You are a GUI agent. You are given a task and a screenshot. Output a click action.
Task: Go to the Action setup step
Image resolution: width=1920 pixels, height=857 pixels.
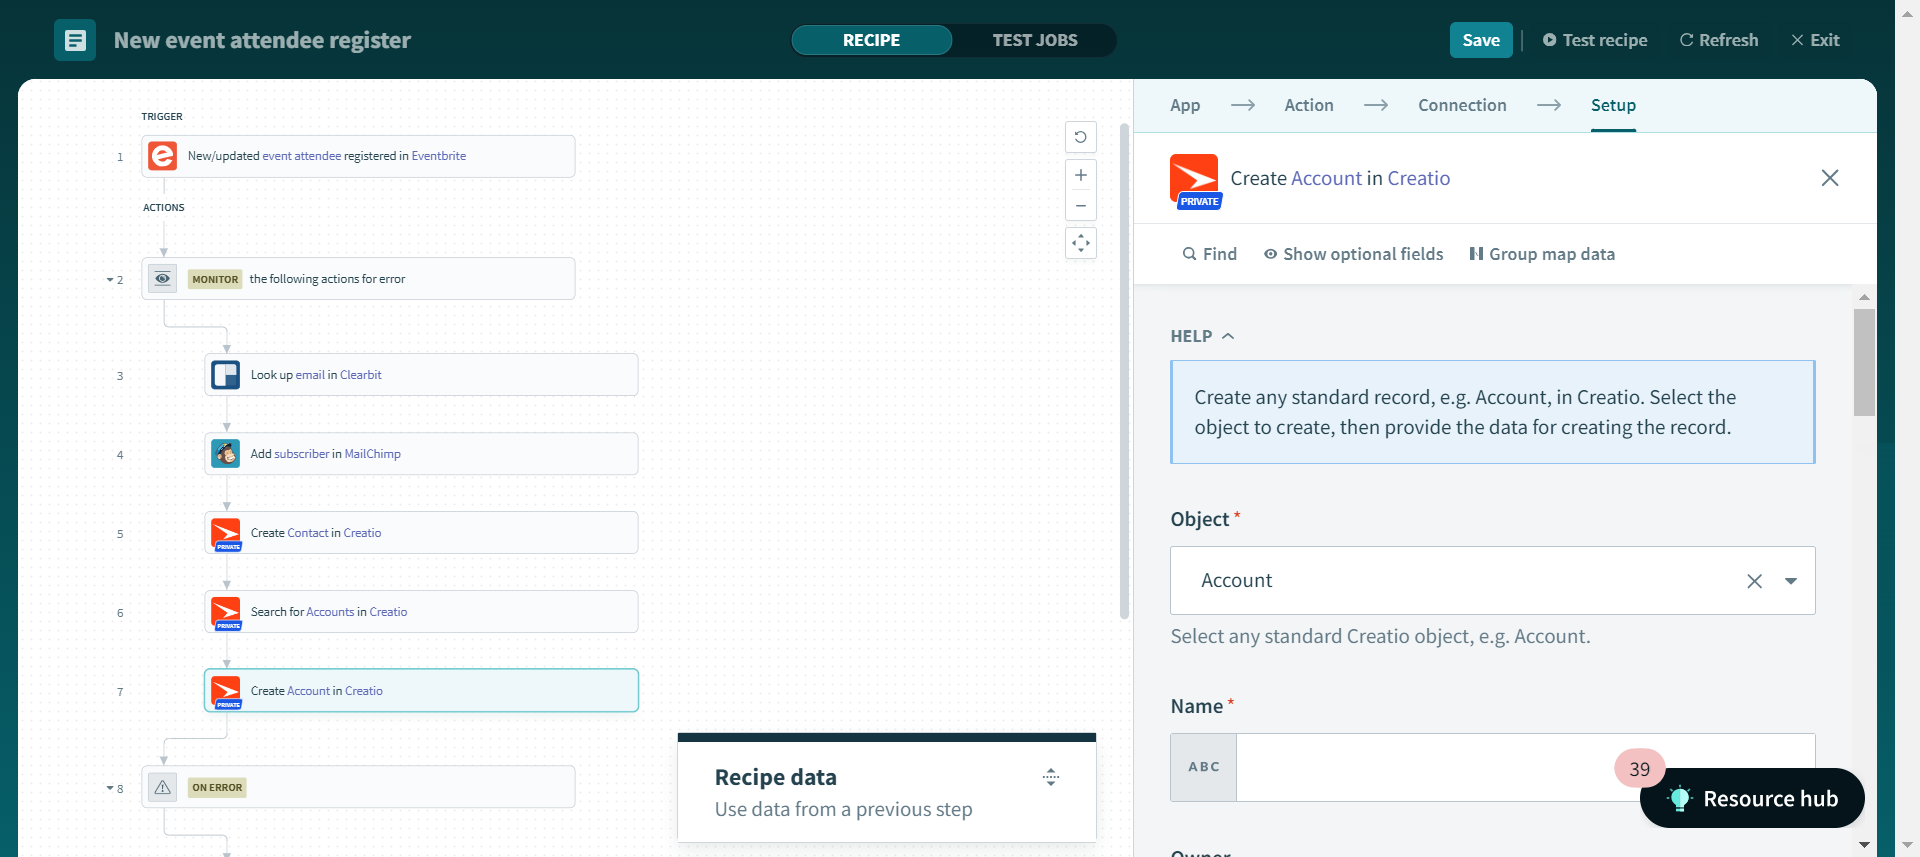[1309, 105]
